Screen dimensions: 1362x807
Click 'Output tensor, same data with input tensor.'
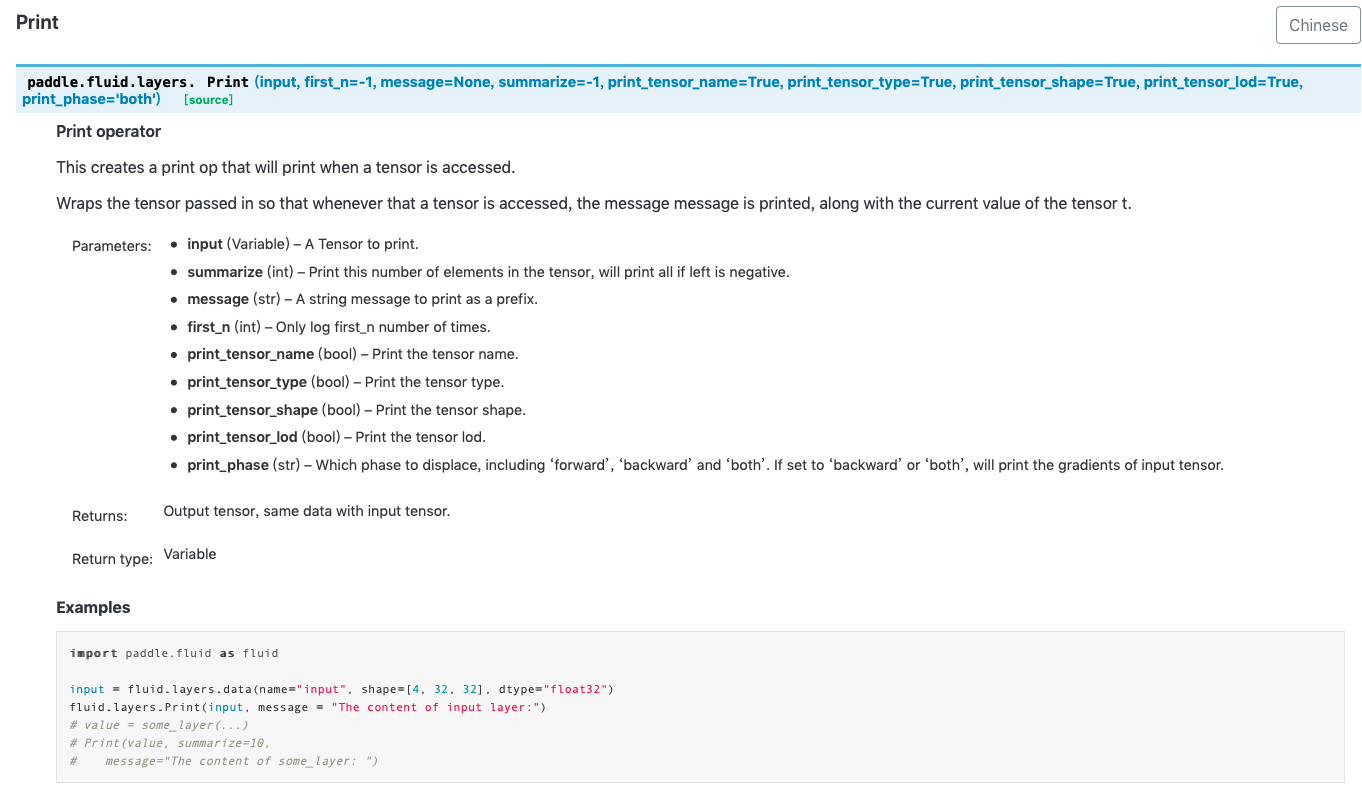(x=307, y=511)
